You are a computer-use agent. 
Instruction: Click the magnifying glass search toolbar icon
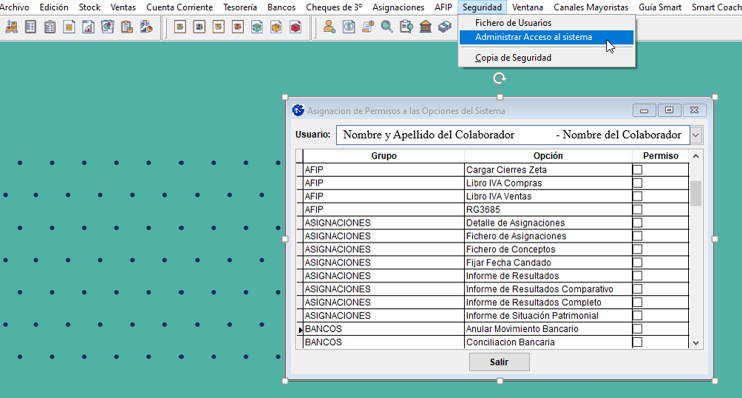(x=387, y=27)
